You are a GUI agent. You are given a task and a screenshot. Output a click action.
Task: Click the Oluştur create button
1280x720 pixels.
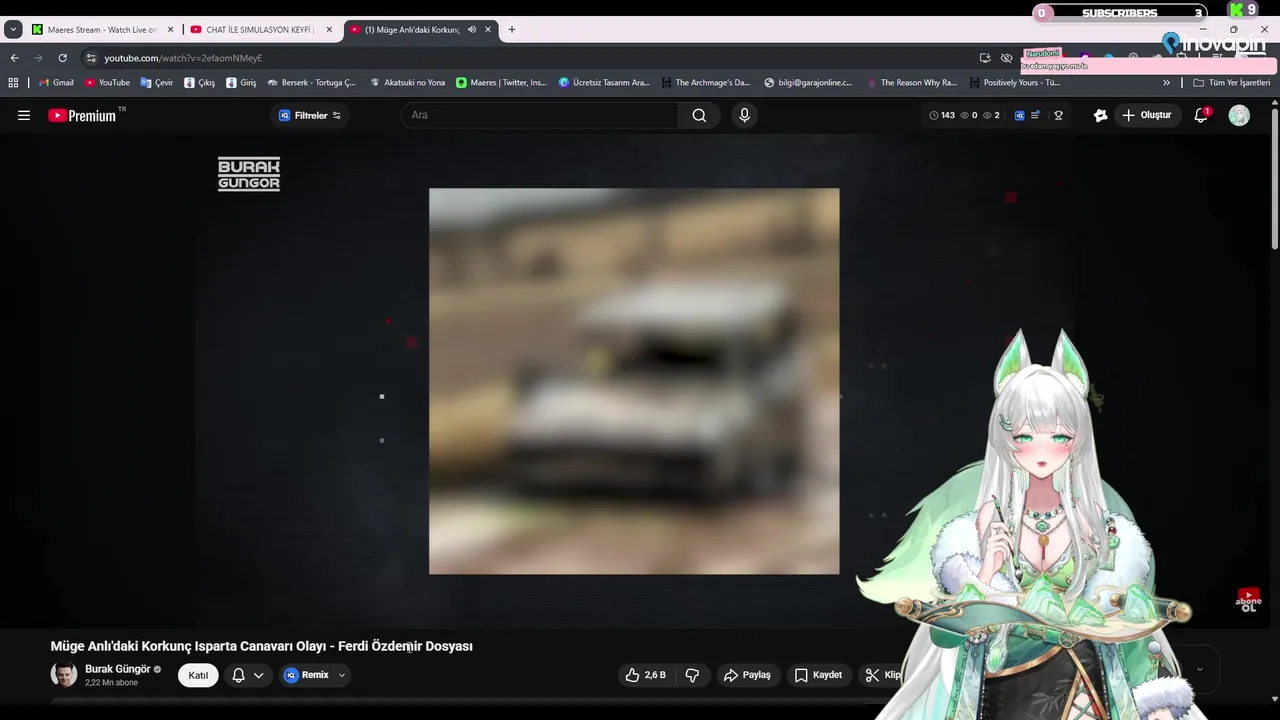[1146, 115]
